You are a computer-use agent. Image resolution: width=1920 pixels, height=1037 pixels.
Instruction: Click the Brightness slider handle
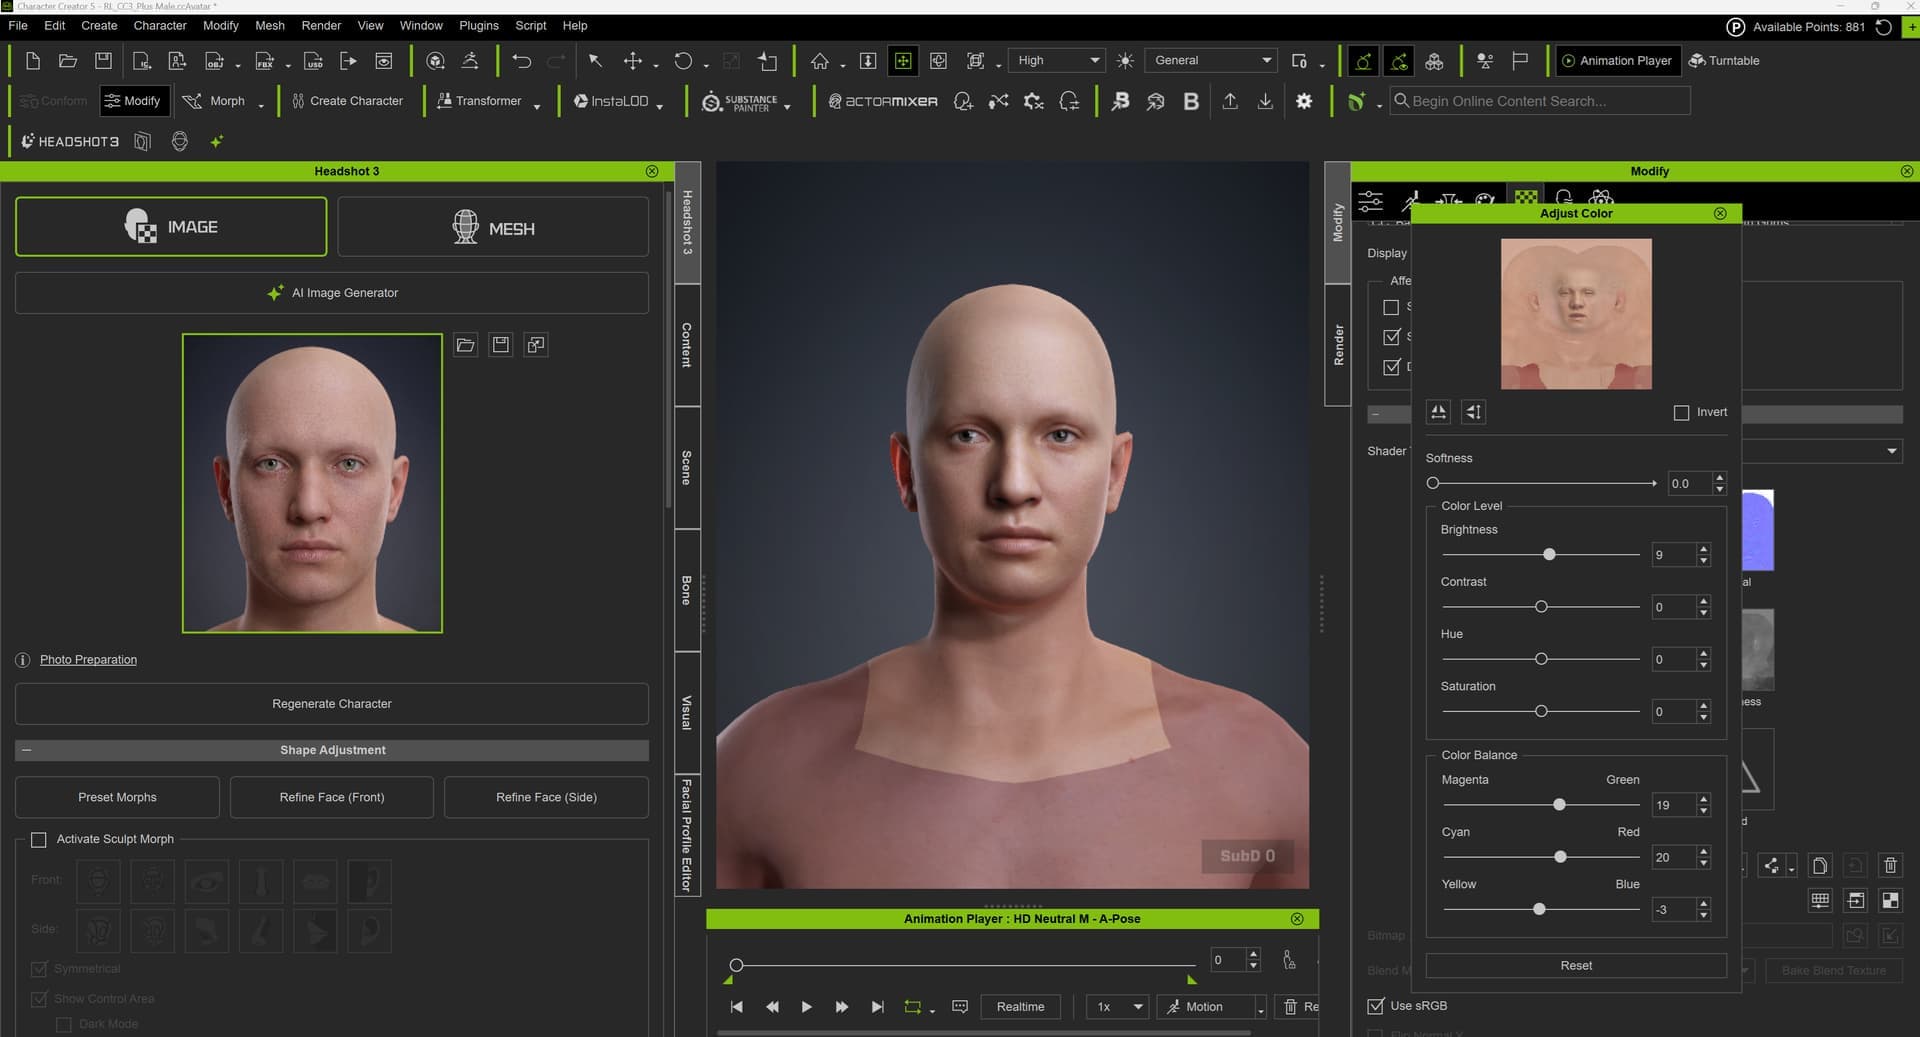[x=1549, y=555]
